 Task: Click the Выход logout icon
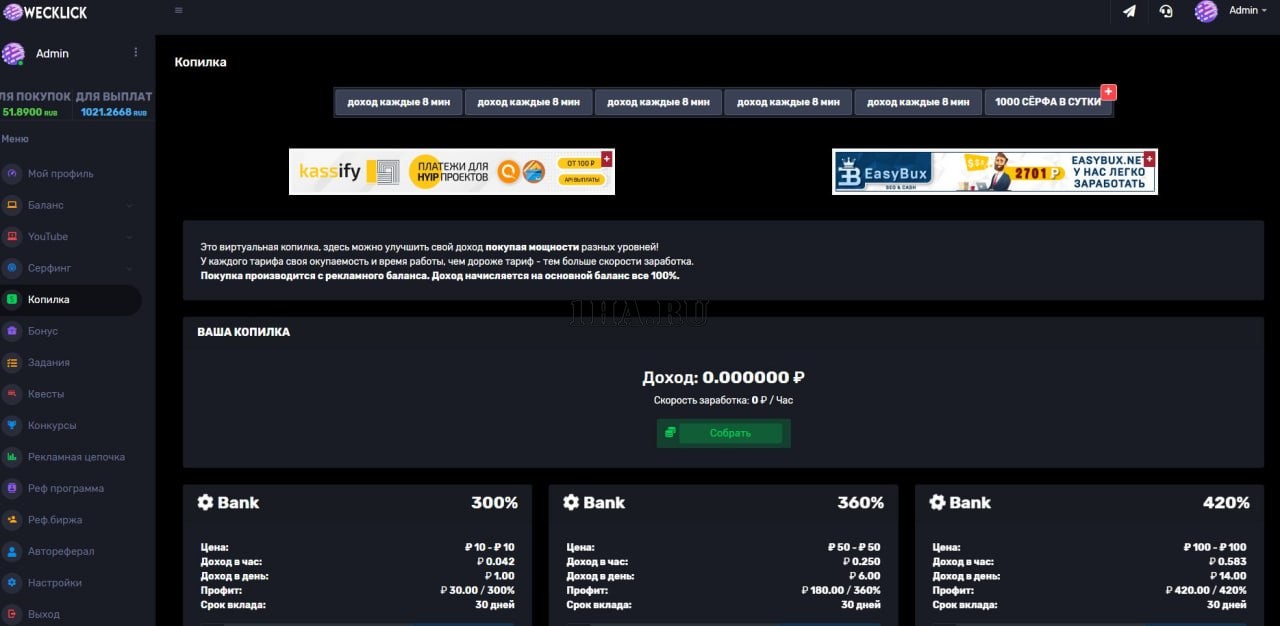(9, 613)
